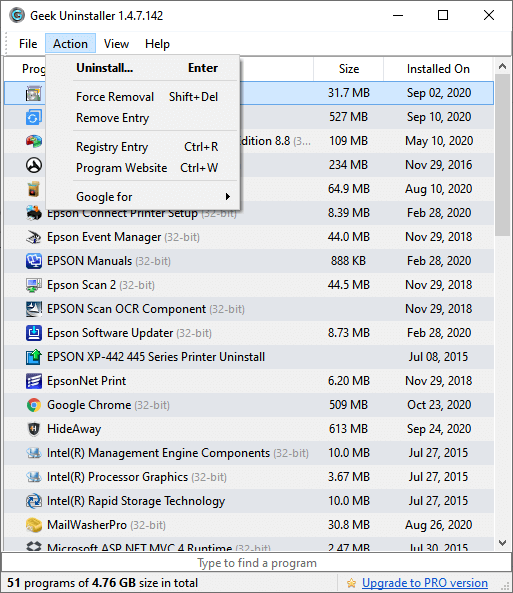Close the open Action menu
The width and height of the screenshot is (513, 593).
click(x=70, y=44)
